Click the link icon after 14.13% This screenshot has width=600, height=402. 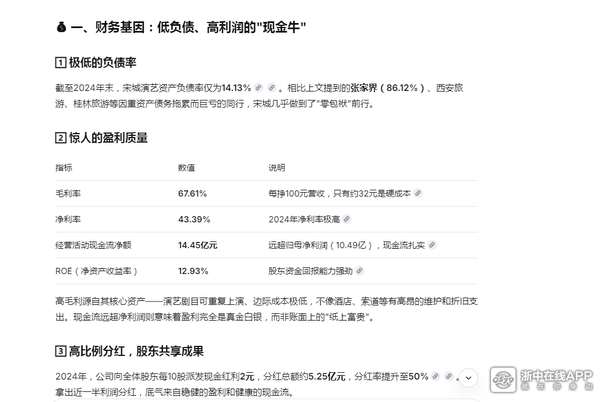[258, 88]
